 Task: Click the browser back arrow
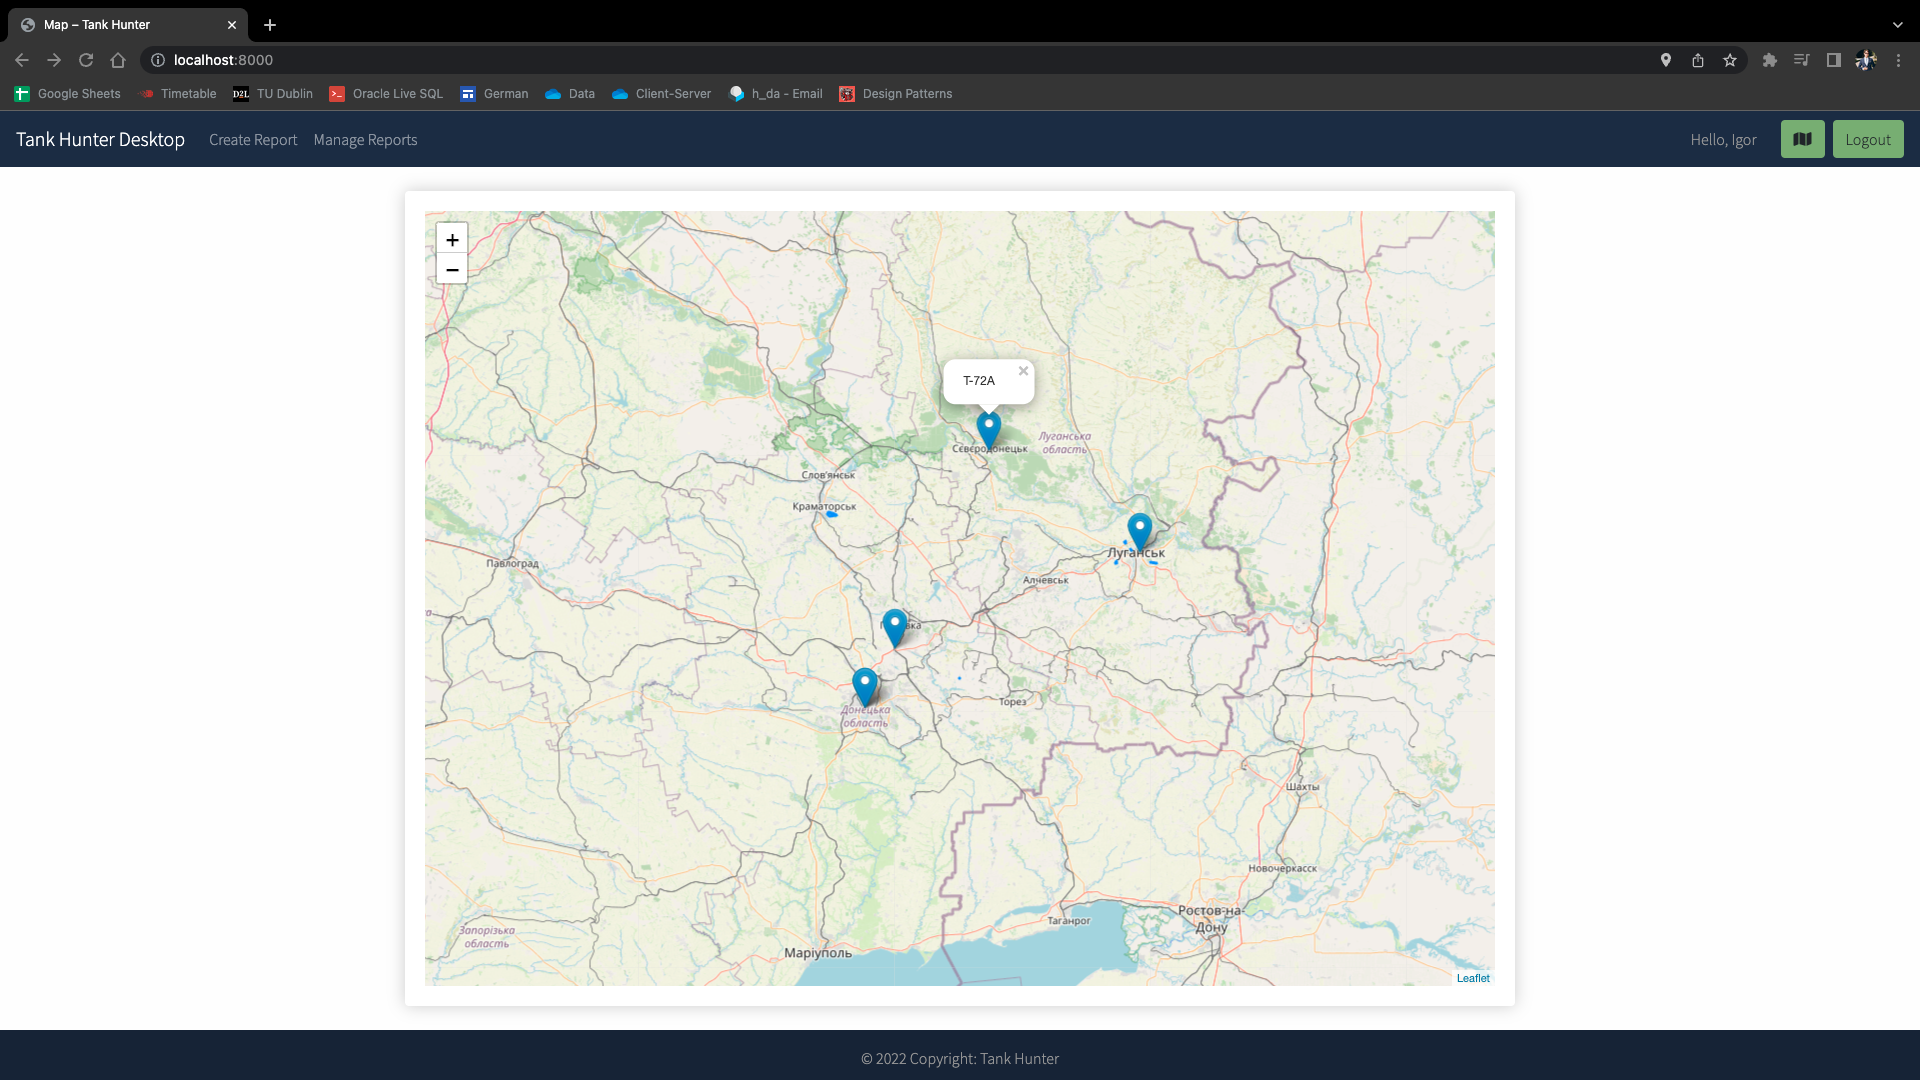tap(22, 60)
